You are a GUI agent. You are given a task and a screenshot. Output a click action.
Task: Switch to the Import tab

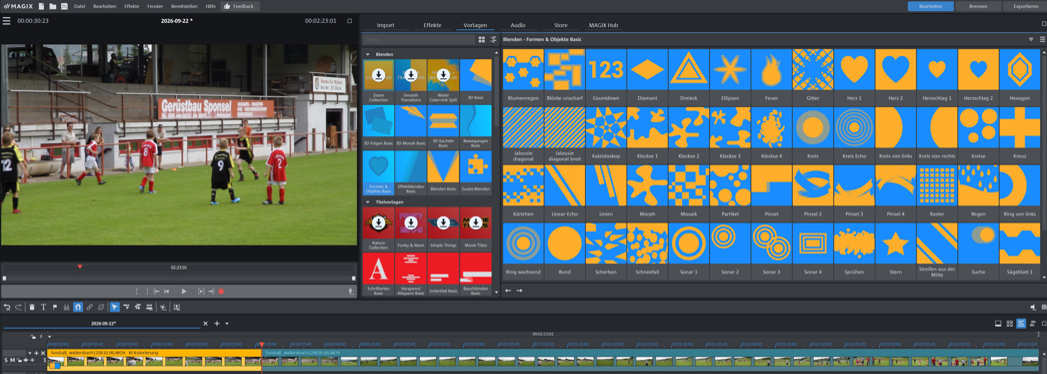coord(385,25)
